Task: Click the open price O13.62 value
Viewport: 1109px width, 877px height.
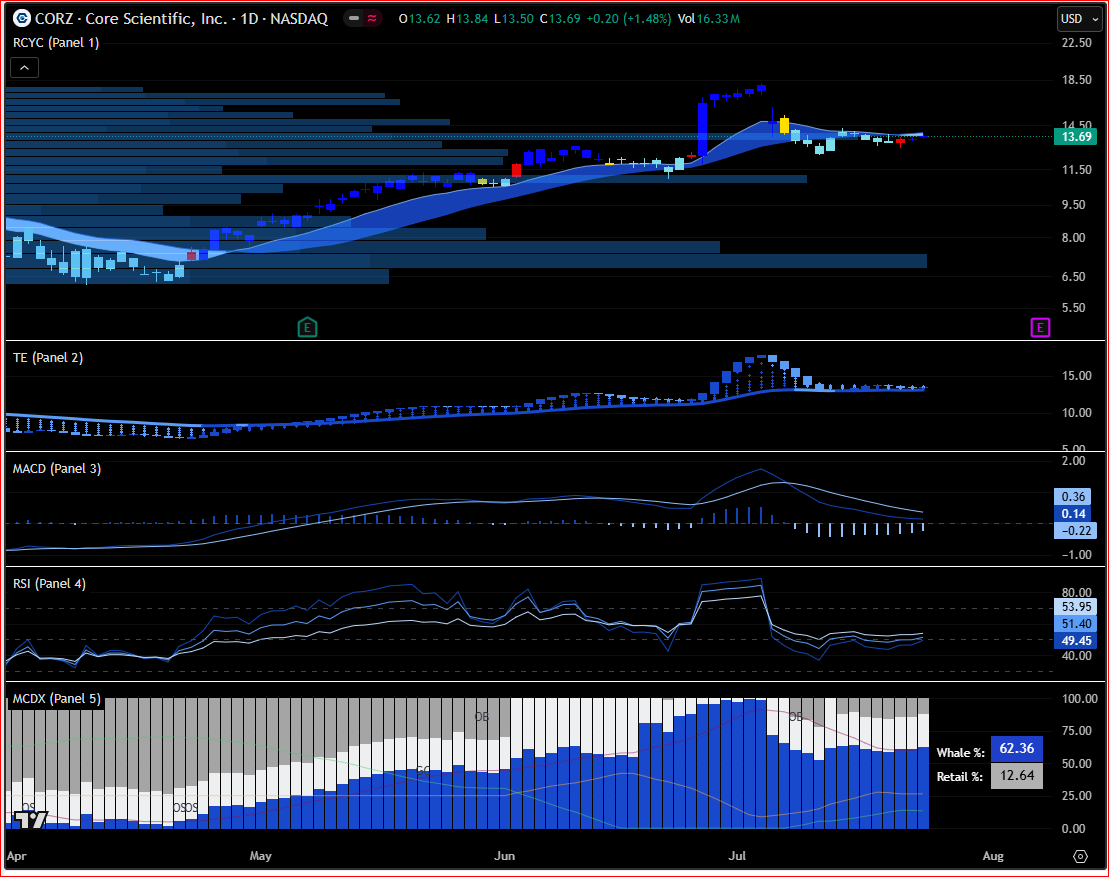Action: tap(419, 19)
